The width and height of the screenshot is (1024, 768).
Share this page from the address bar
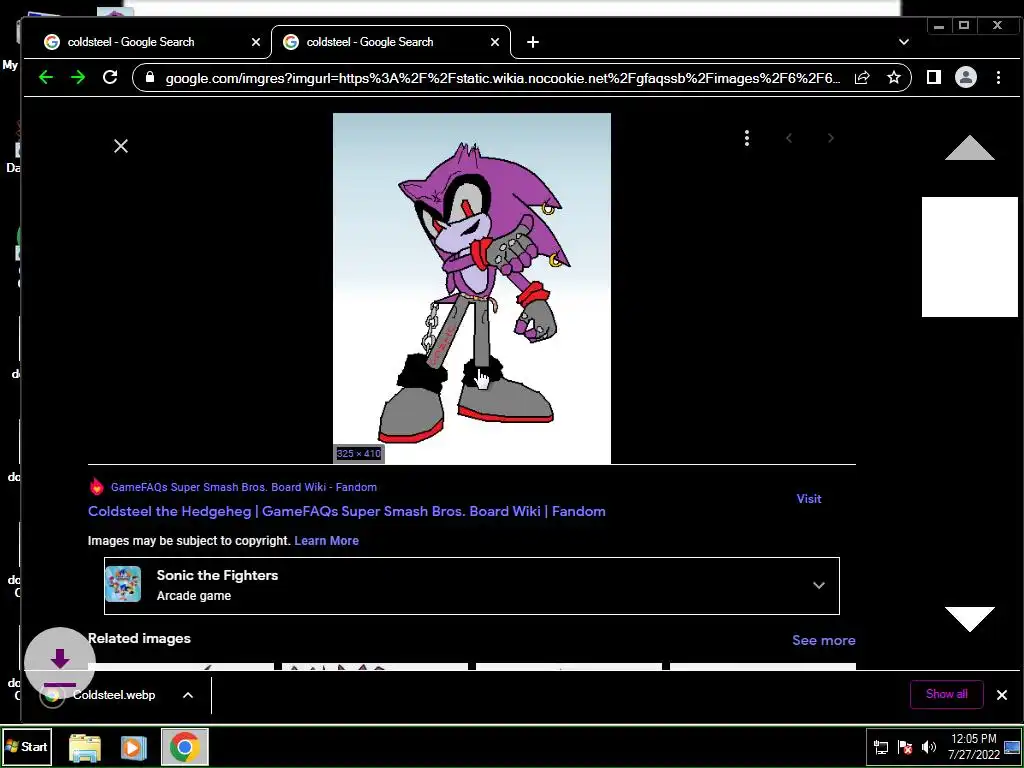tap(862, 78)
